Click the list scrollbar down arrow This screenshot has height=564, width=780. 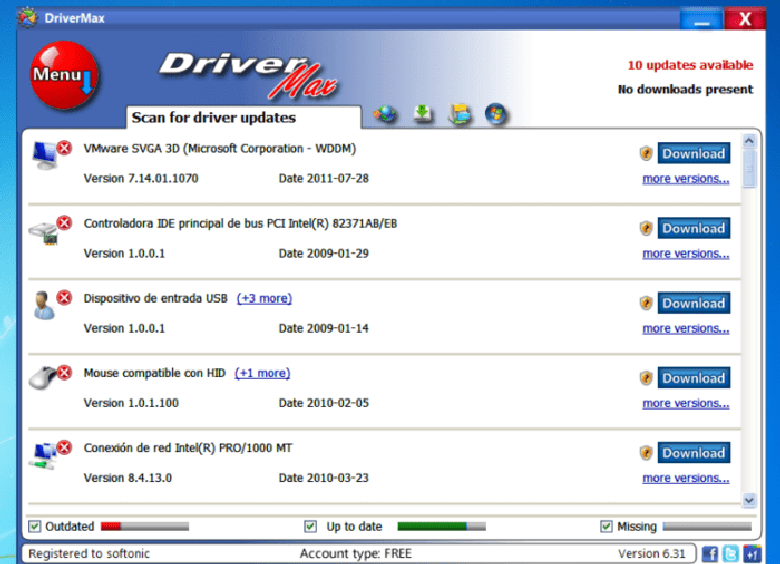(749, 500)
